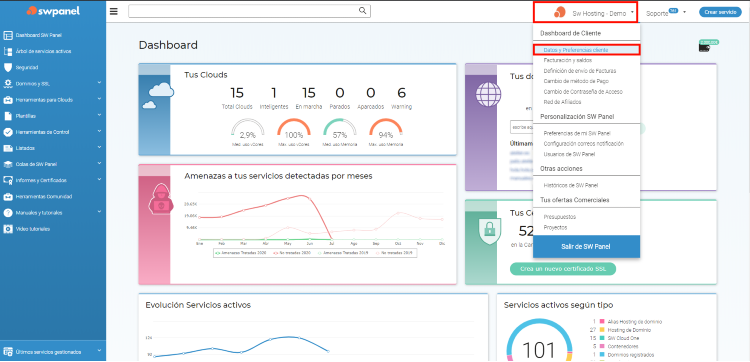
Task: Expand the Herramientas para Clouds chevron
Action: point(99,99)
